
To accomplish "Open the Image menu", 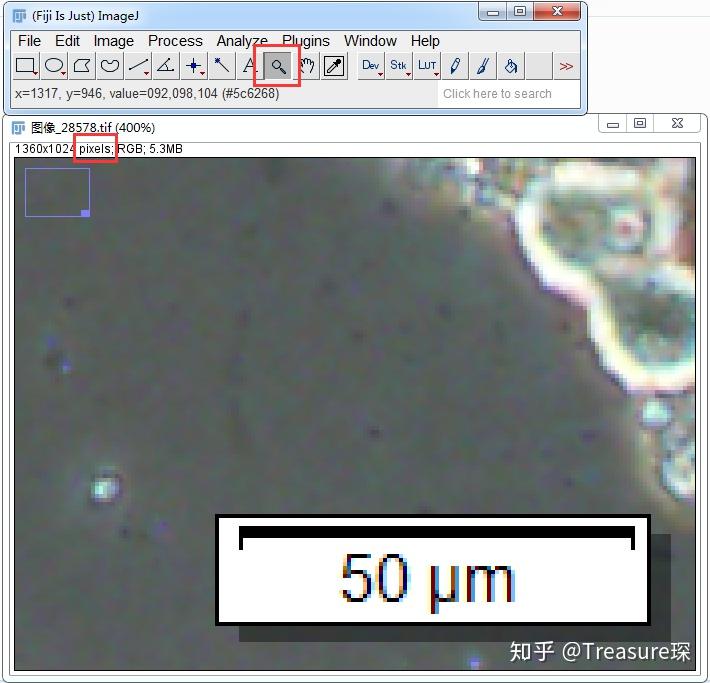I will 114,41.
